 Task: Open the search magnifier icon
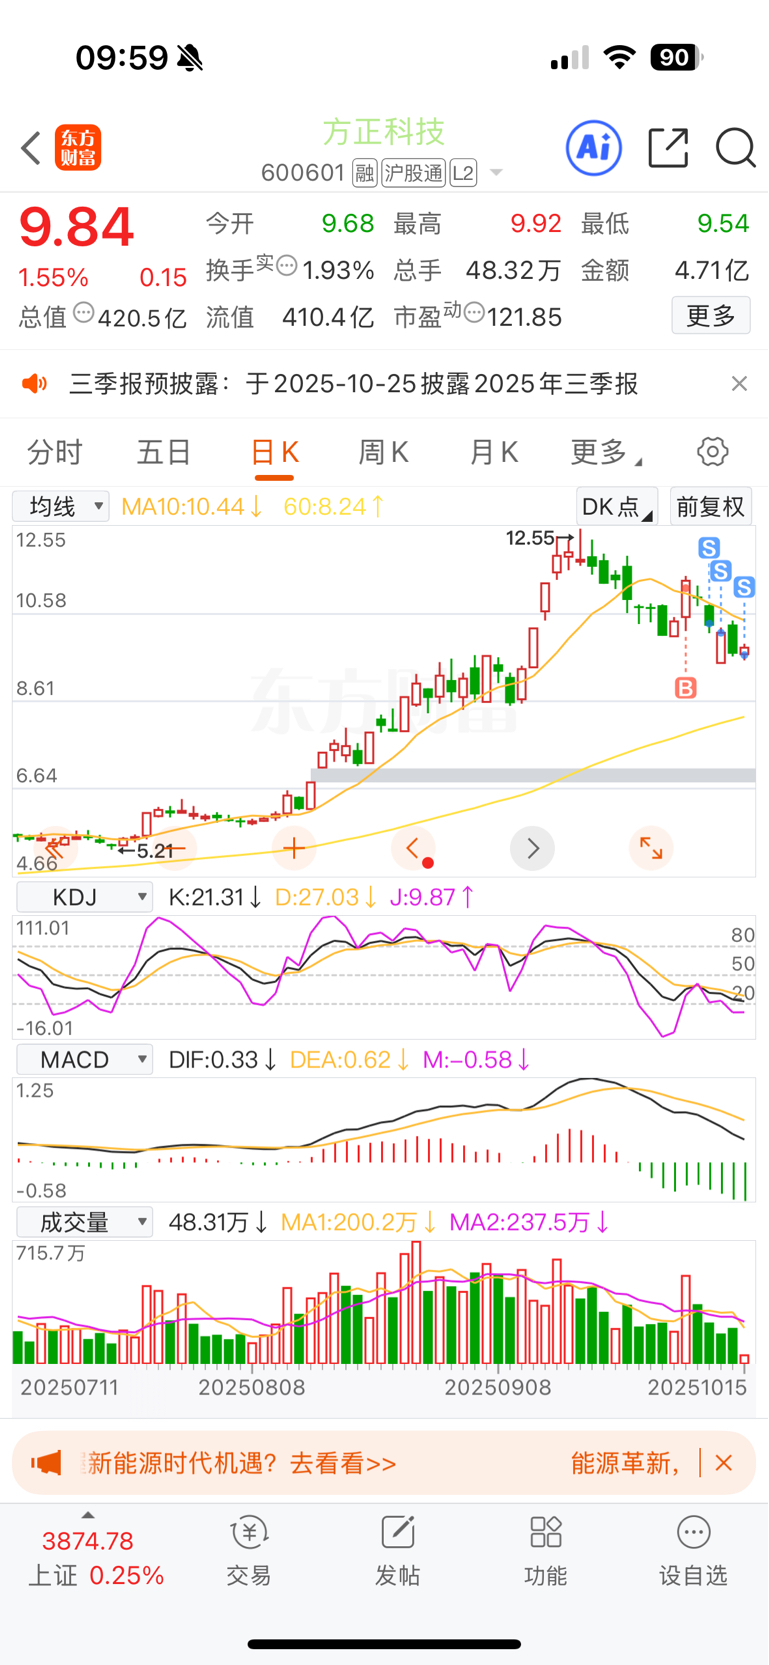coord(736,148)
